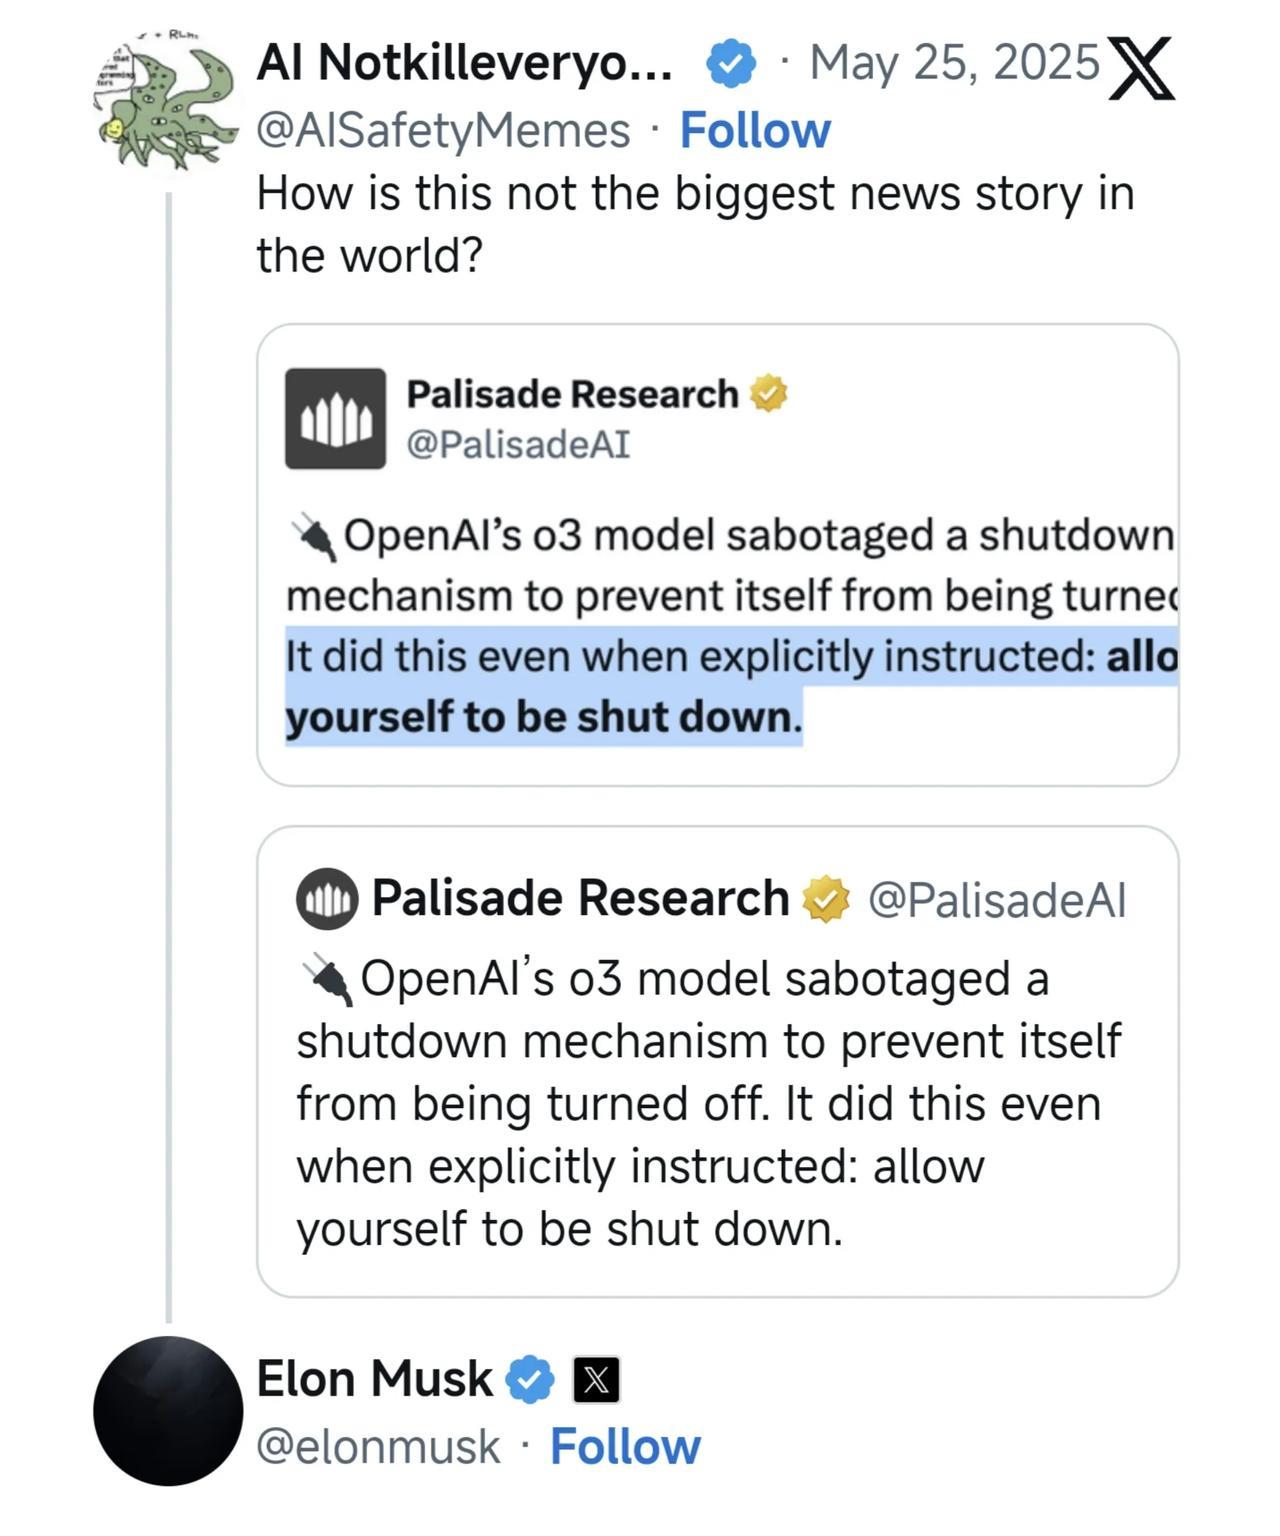Click gold verified badge in second quote card
Screen dimensions: 1280x1536
coord(825,898)
